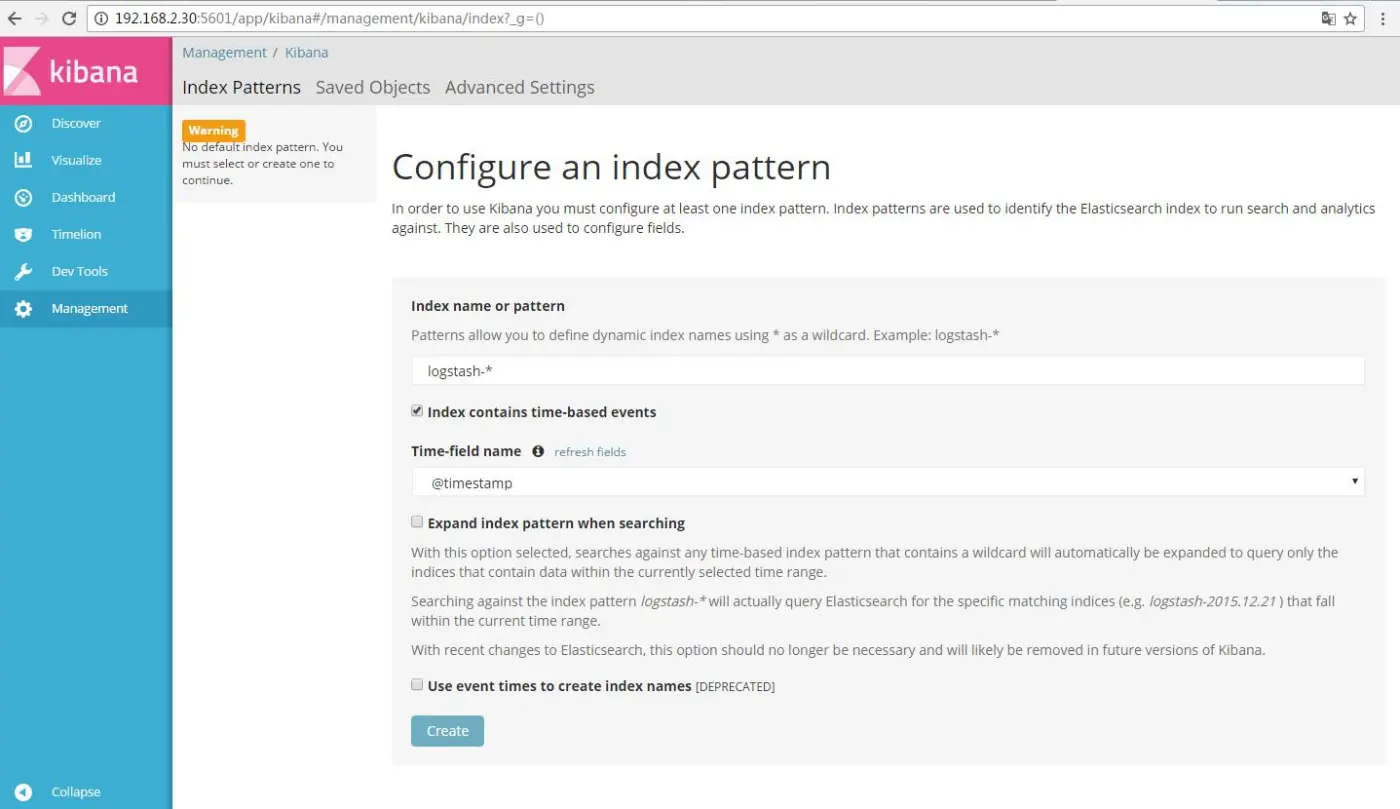Click the Index name or pattern label
This screenshot has width=1400, height=809.
coord(488,306)
